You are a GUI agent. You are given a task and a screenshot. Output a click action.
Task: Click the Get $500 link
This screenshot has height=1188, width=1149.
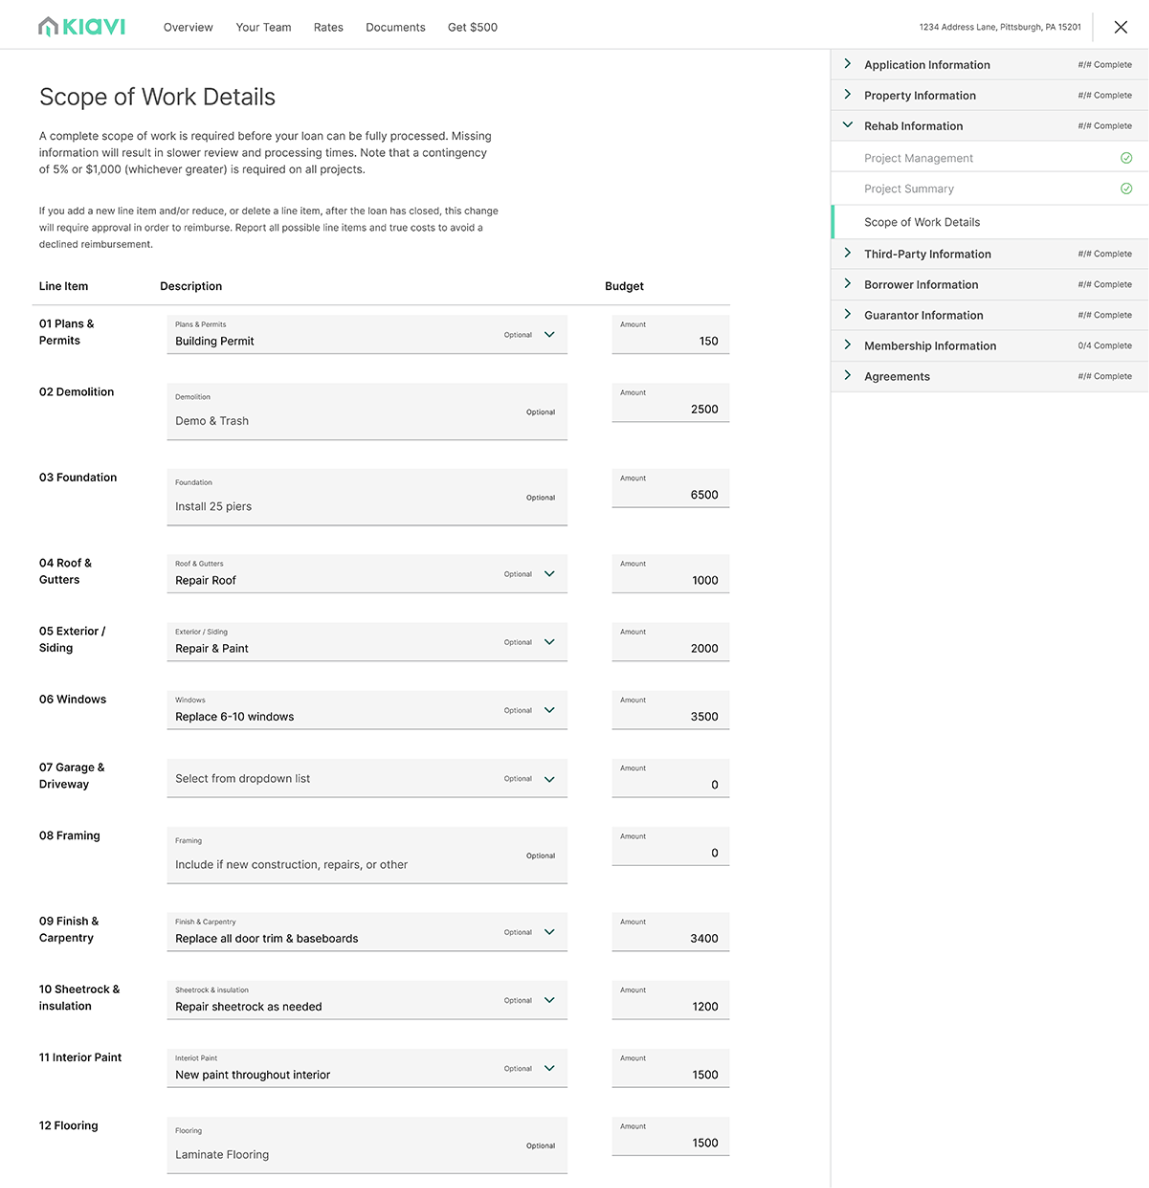(x=473, y=27)
